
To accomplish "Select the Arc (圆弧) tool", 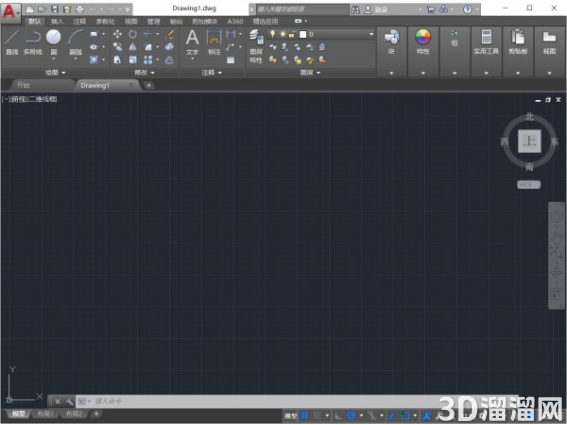I will (x=75, y=43).
